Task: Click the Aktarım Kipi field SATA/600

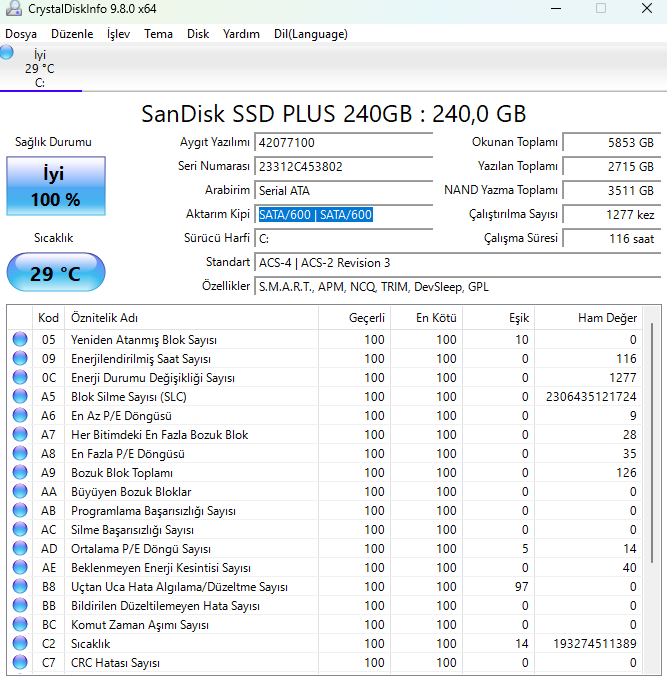Action: click(x=344, y=214)
